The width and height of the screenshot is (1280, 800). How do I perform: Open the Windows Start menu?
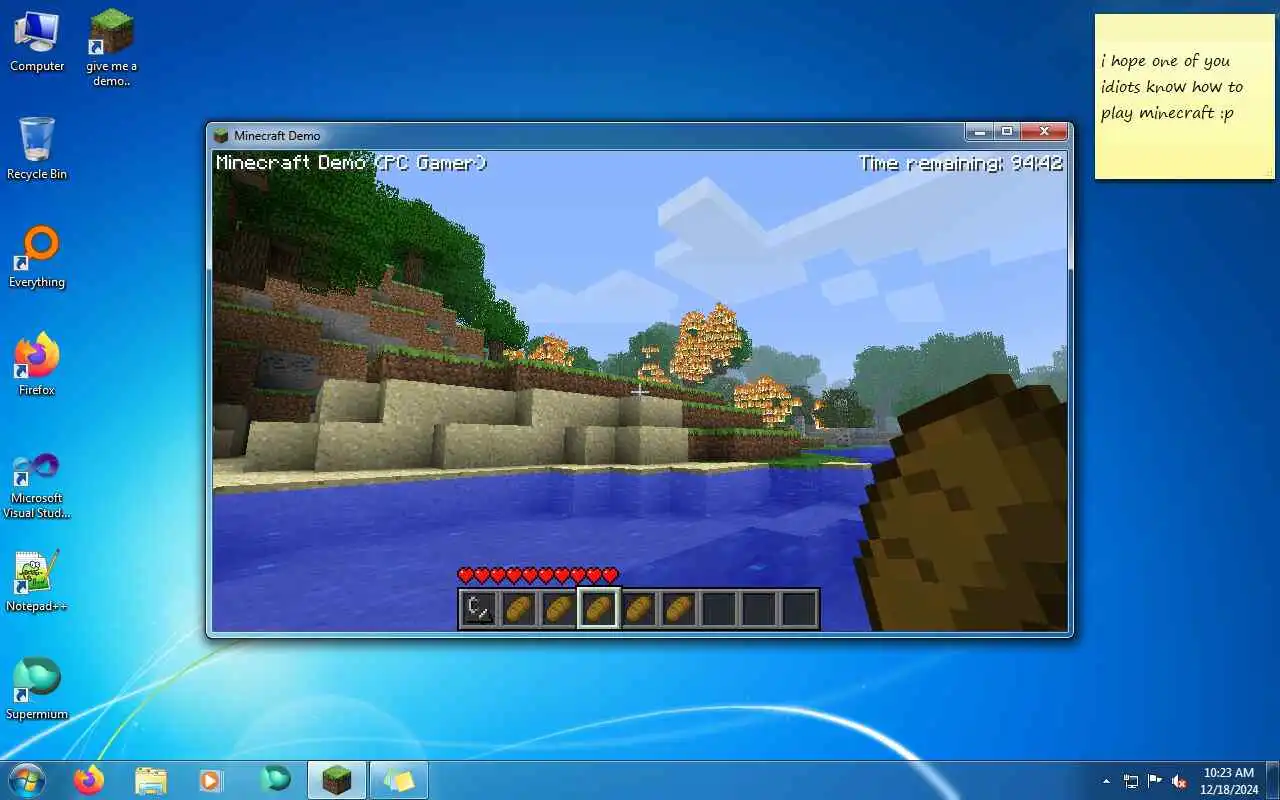[x=26, y=780]
